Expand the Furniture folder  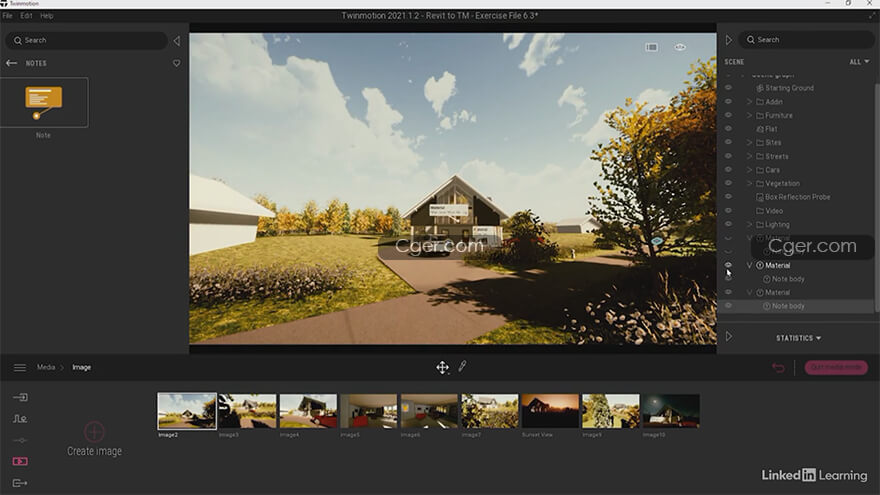[749, 115]
